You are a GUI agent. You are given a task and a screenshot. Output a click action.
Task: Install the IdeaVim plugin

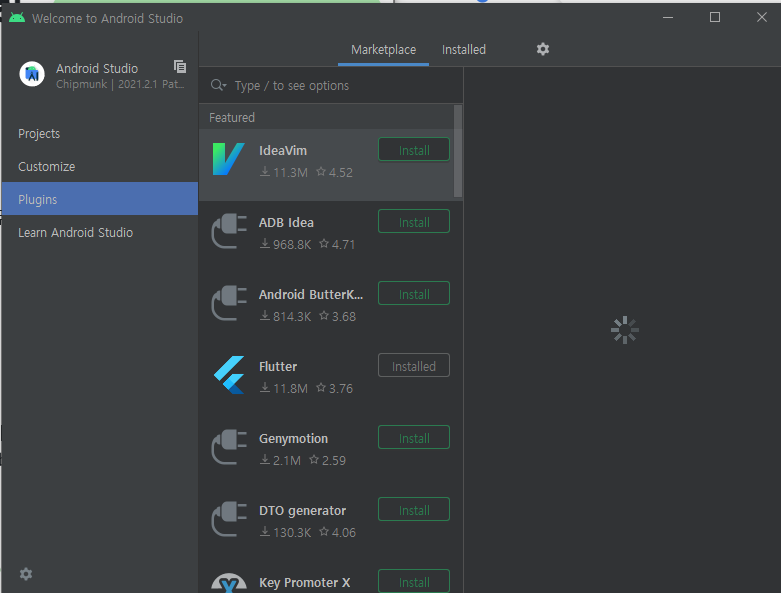pyautogui.click(x=414, y=150)
